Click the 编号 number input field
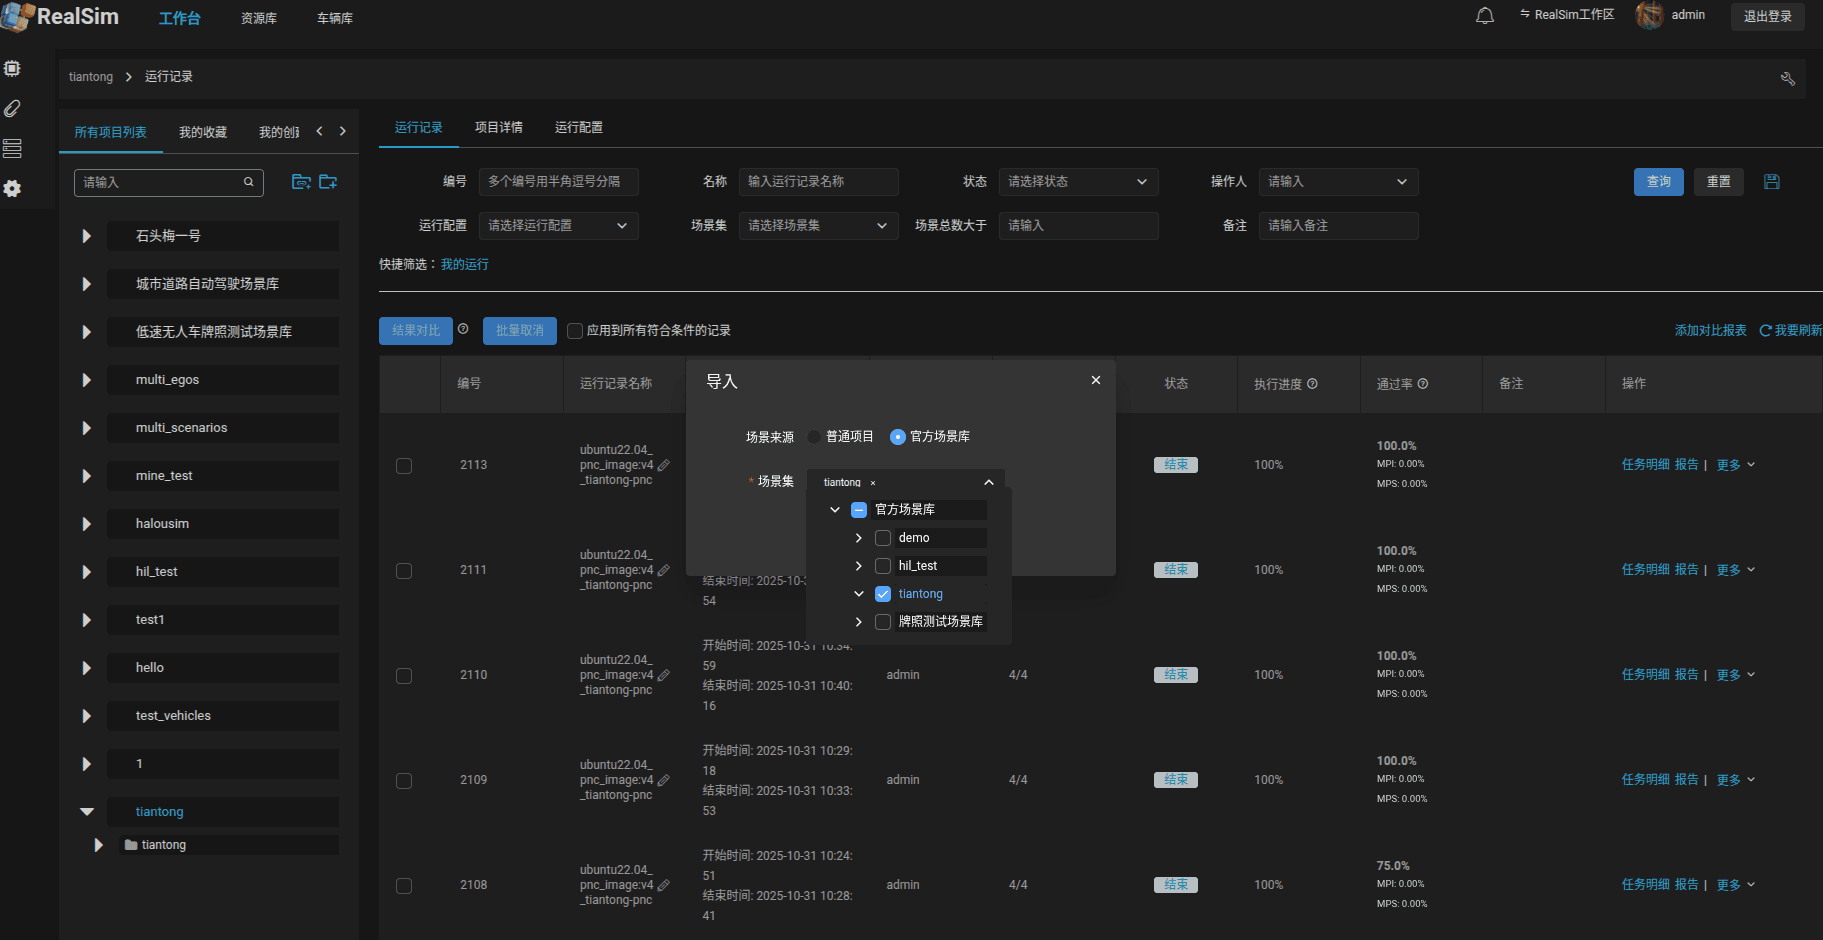This screenshot has height=940, width=1823. [x=558, y=182]
